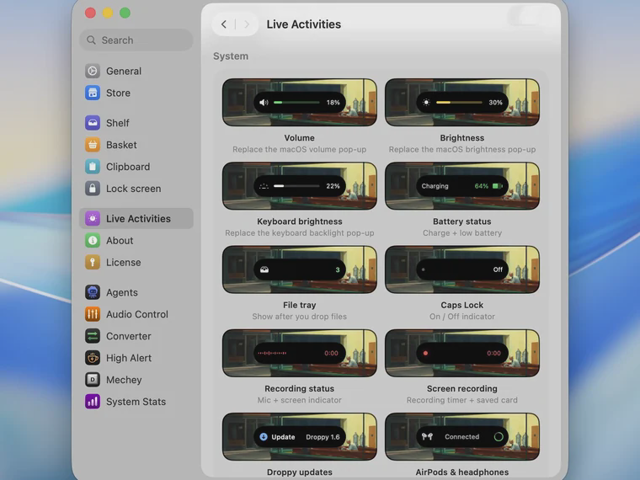
Task: Click the About info icon
Action: pos(93,240)
